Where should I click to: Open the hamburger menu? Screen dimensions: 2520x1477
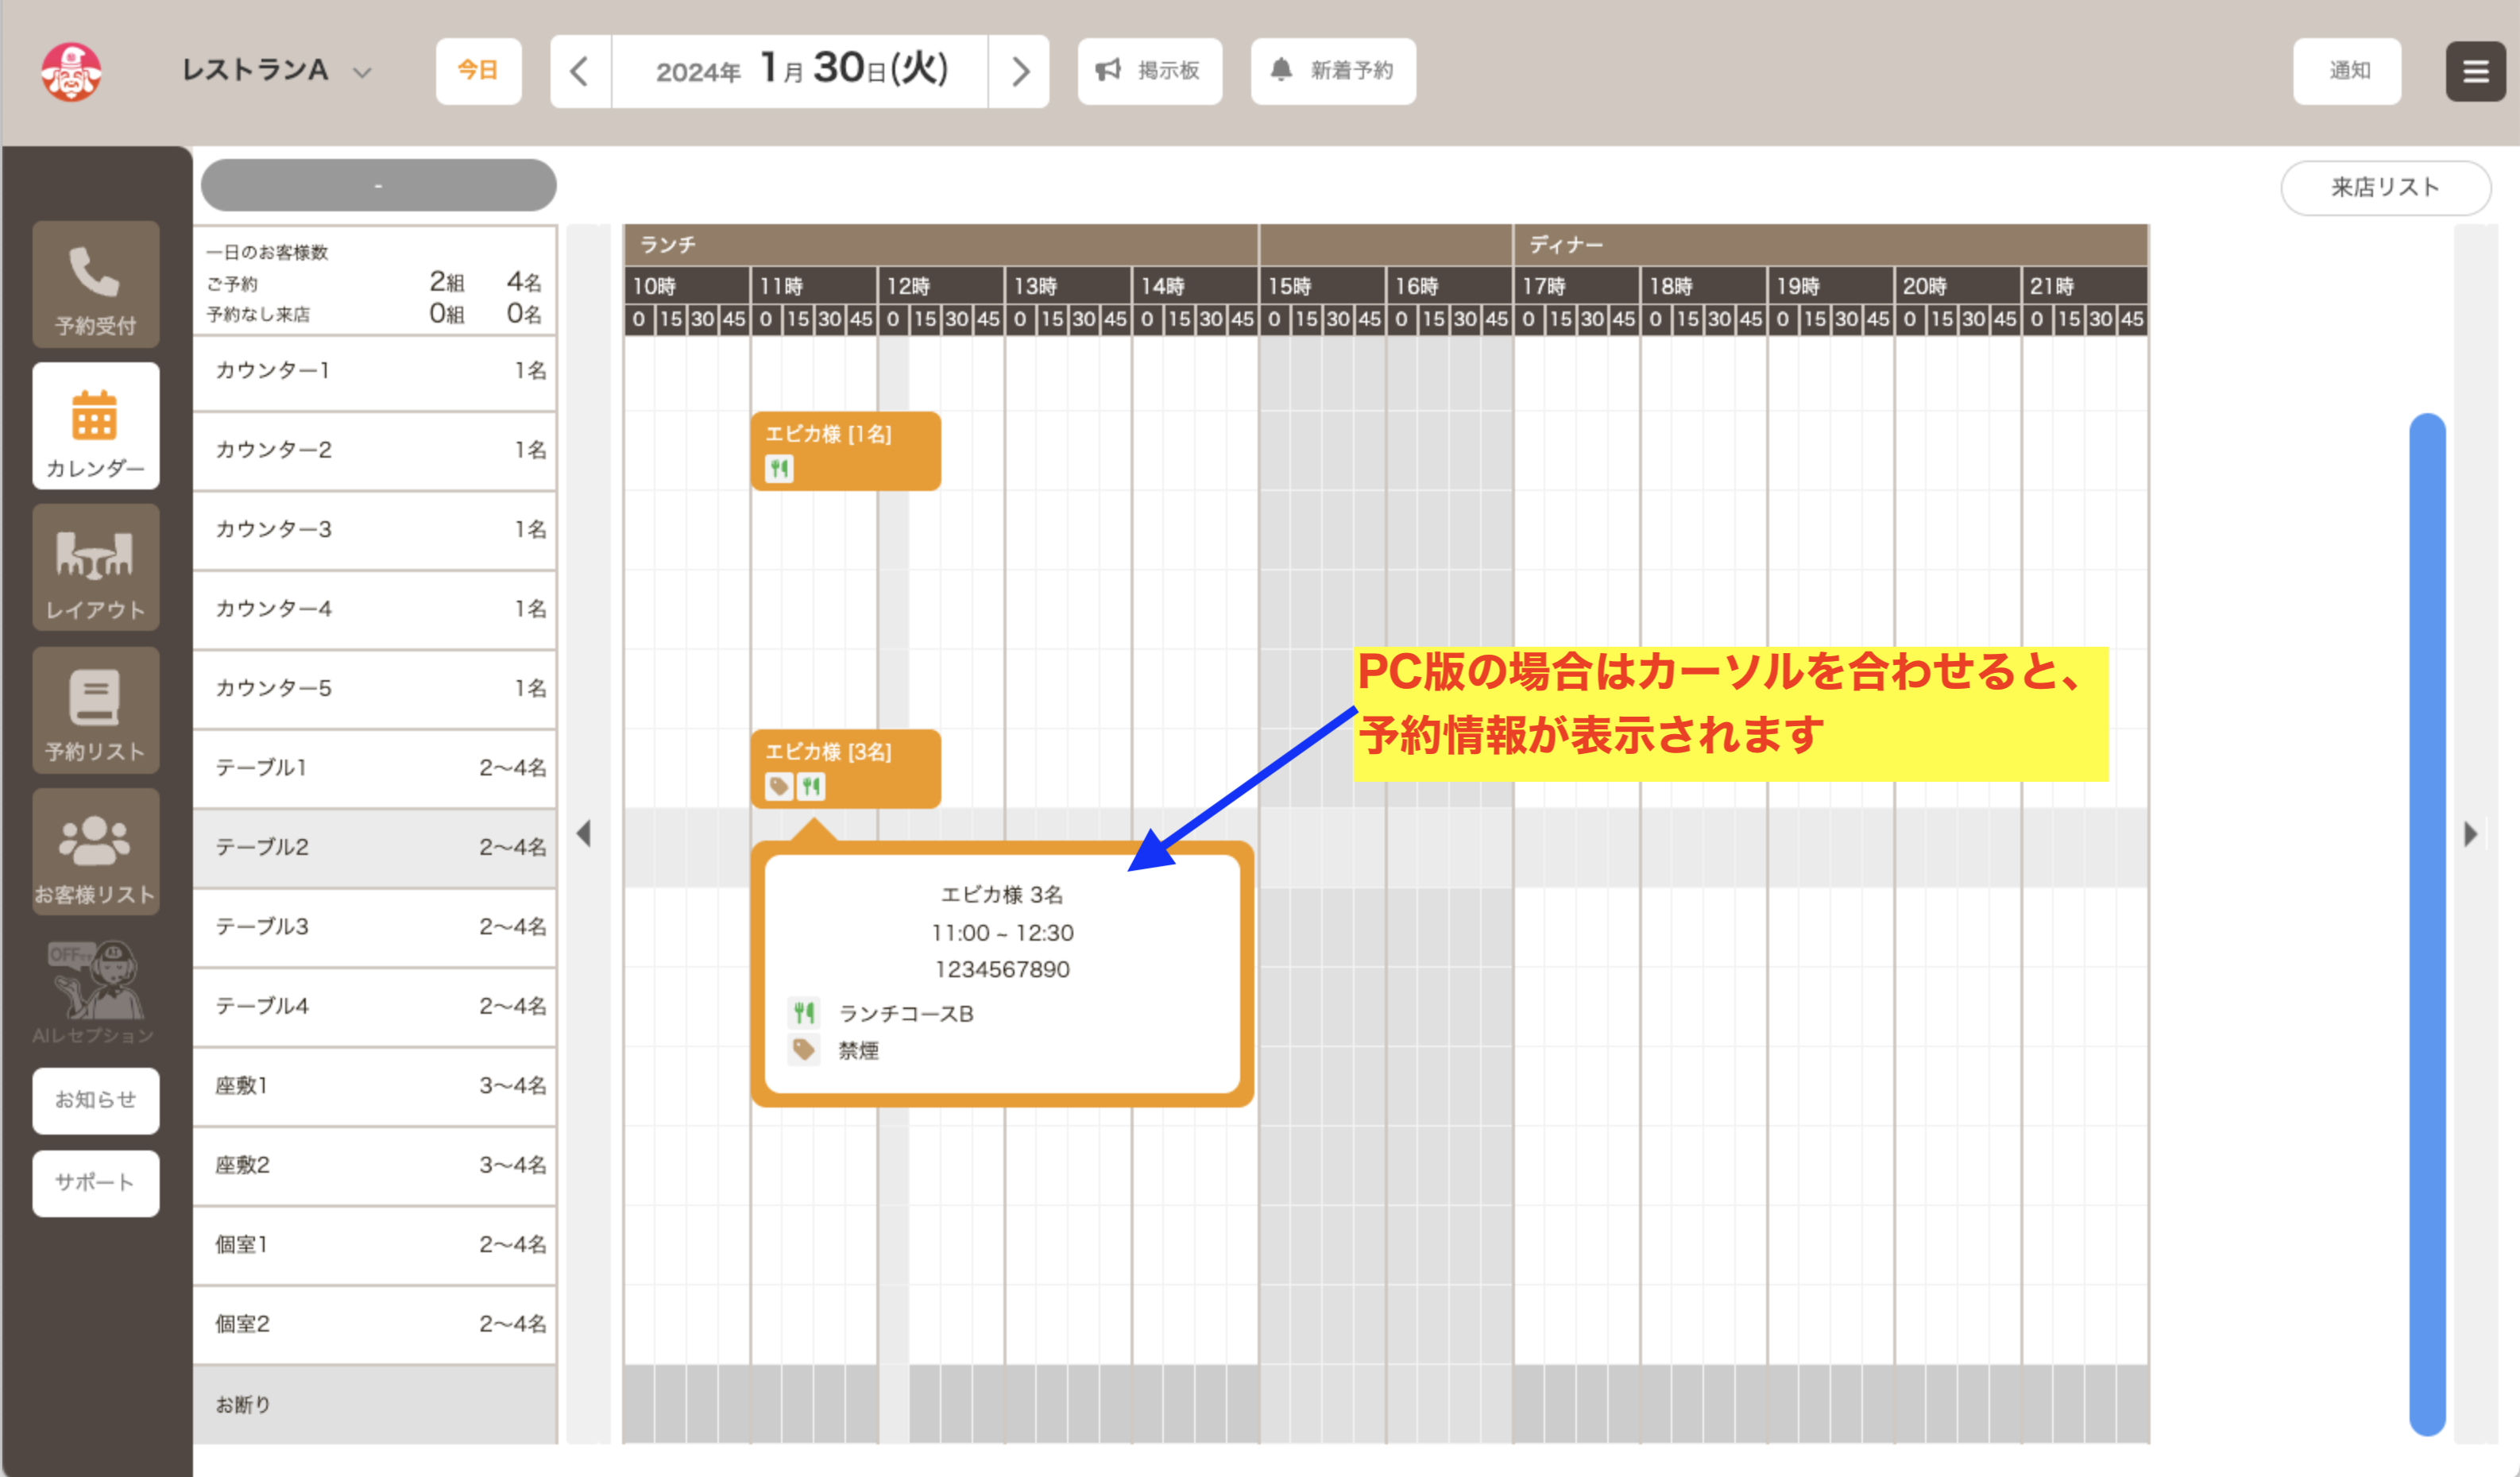point(2475,71)
